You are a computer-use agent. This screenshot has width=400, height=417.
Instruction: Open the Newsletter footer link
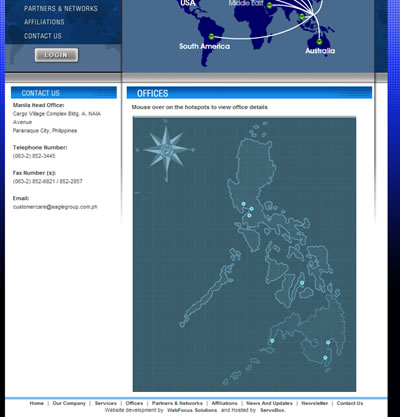pyautogui.click(x=315, y=403)
